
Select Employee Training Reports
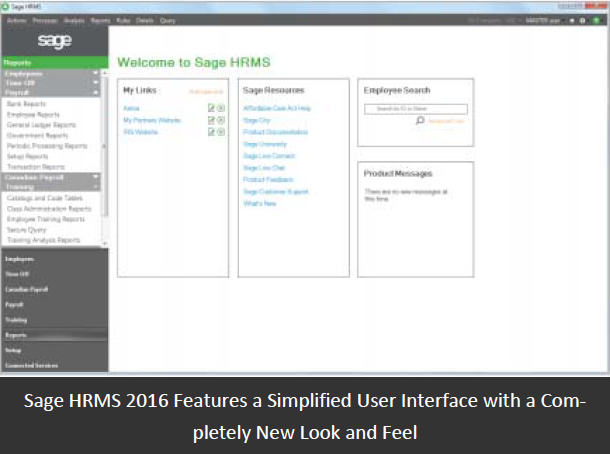pyautogui.click(x=46, y=219)
